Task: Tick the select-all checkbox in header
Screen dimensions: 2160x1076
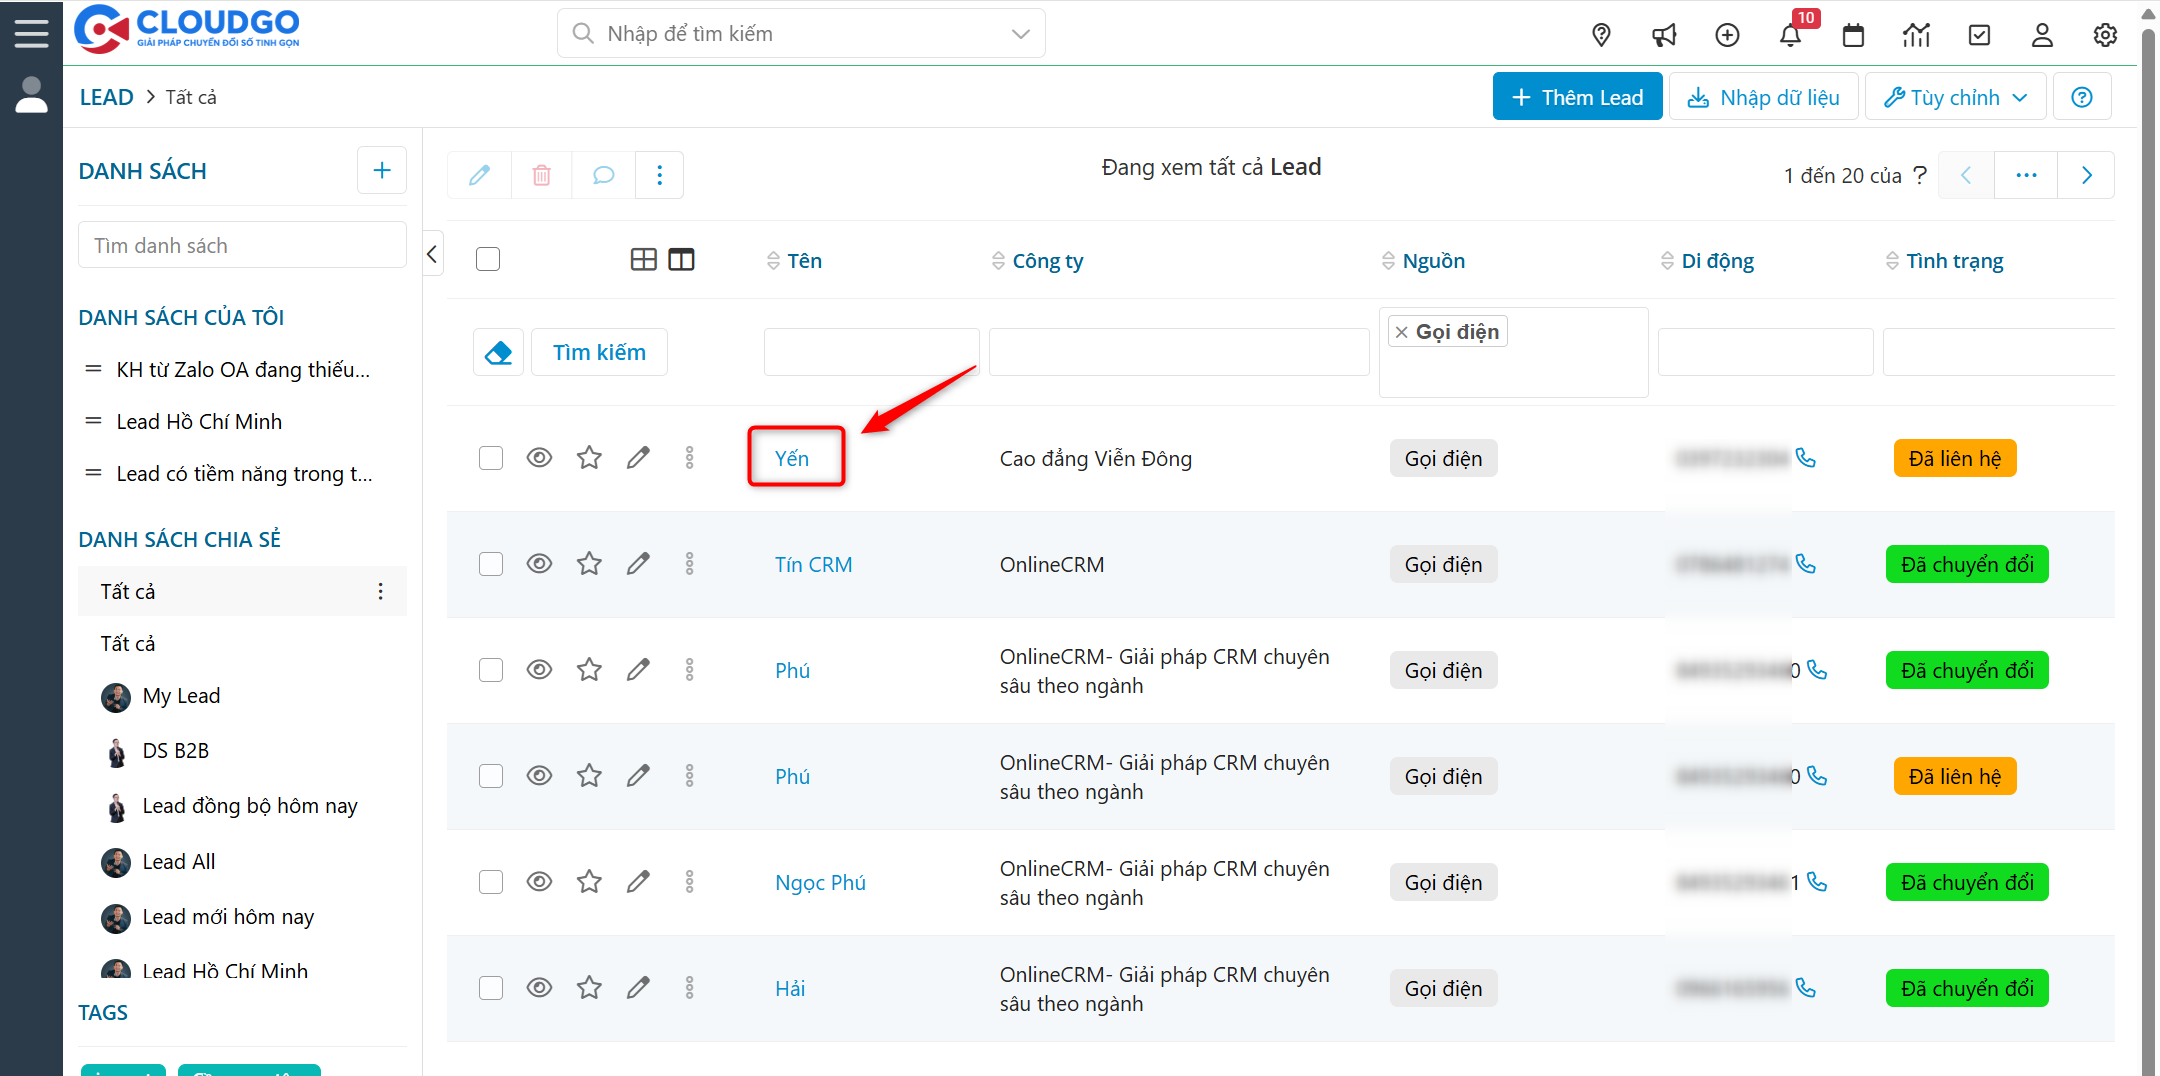Action: click(488, 259)
